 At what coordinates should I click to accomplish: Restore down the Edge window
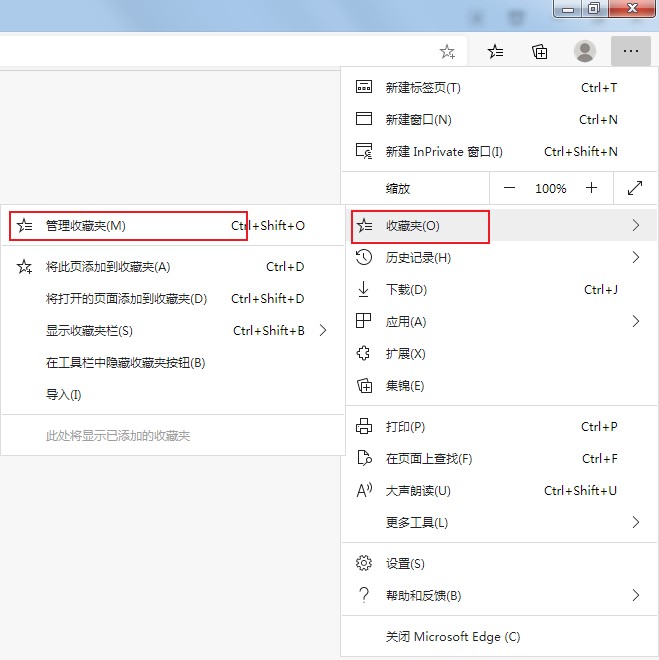[x=594, y=8]
